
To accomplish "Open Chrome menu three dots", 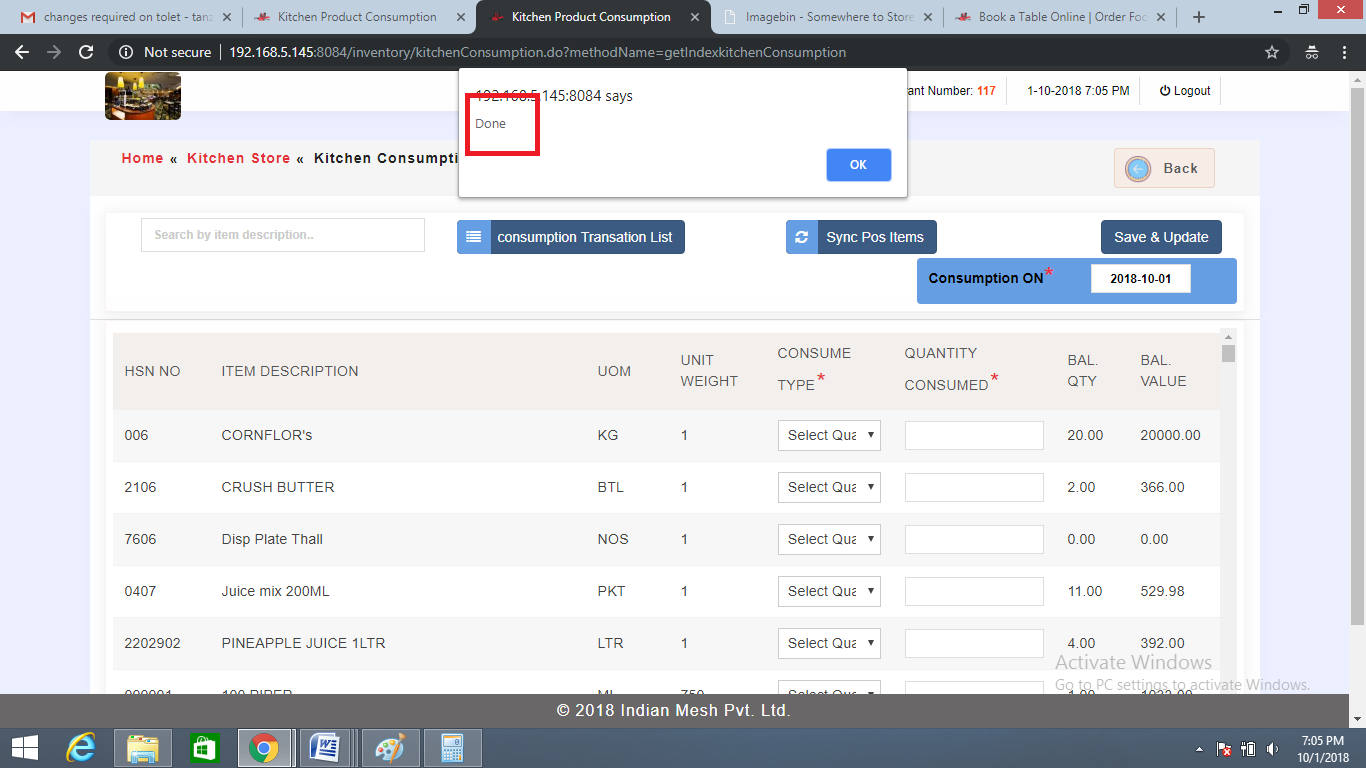I will pos(1345,52).
